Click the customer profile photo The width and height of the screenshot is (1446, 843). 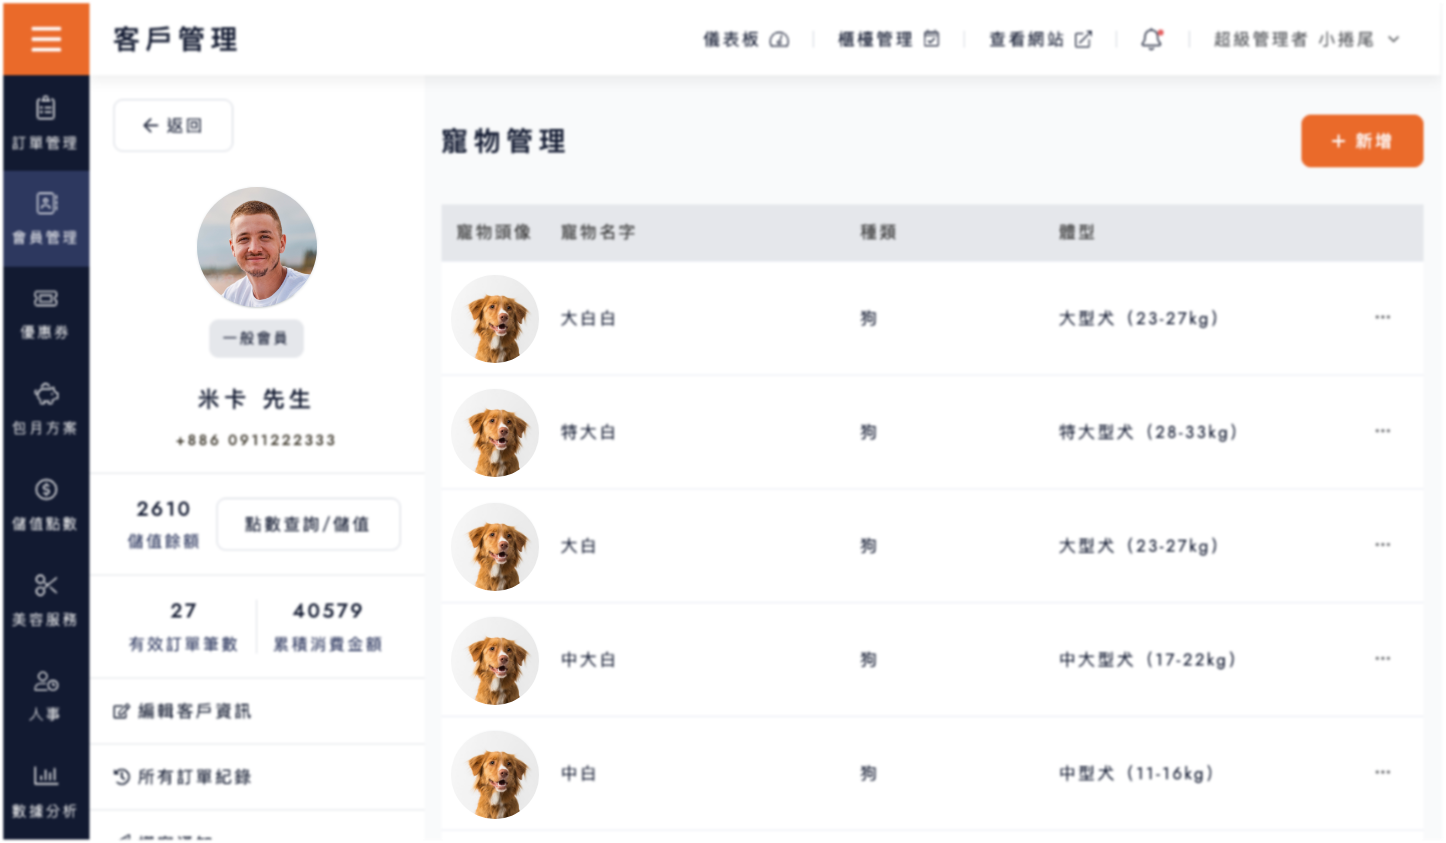257,247
